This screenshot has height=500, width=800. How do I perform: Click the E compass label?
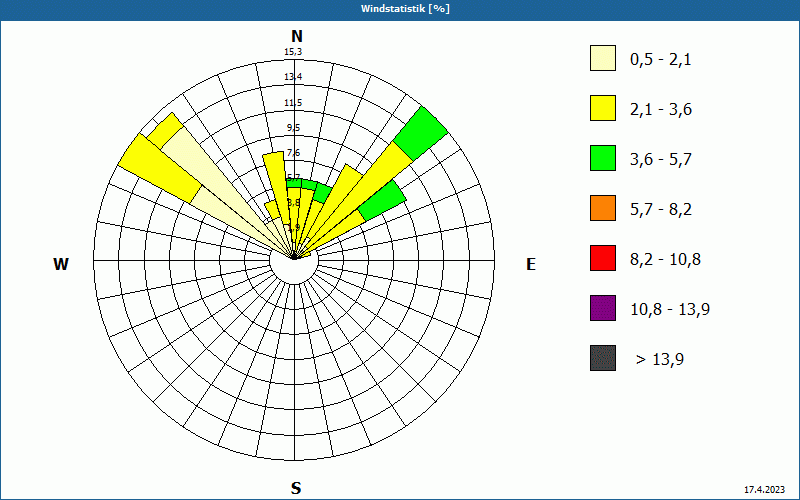pos(531,264)
